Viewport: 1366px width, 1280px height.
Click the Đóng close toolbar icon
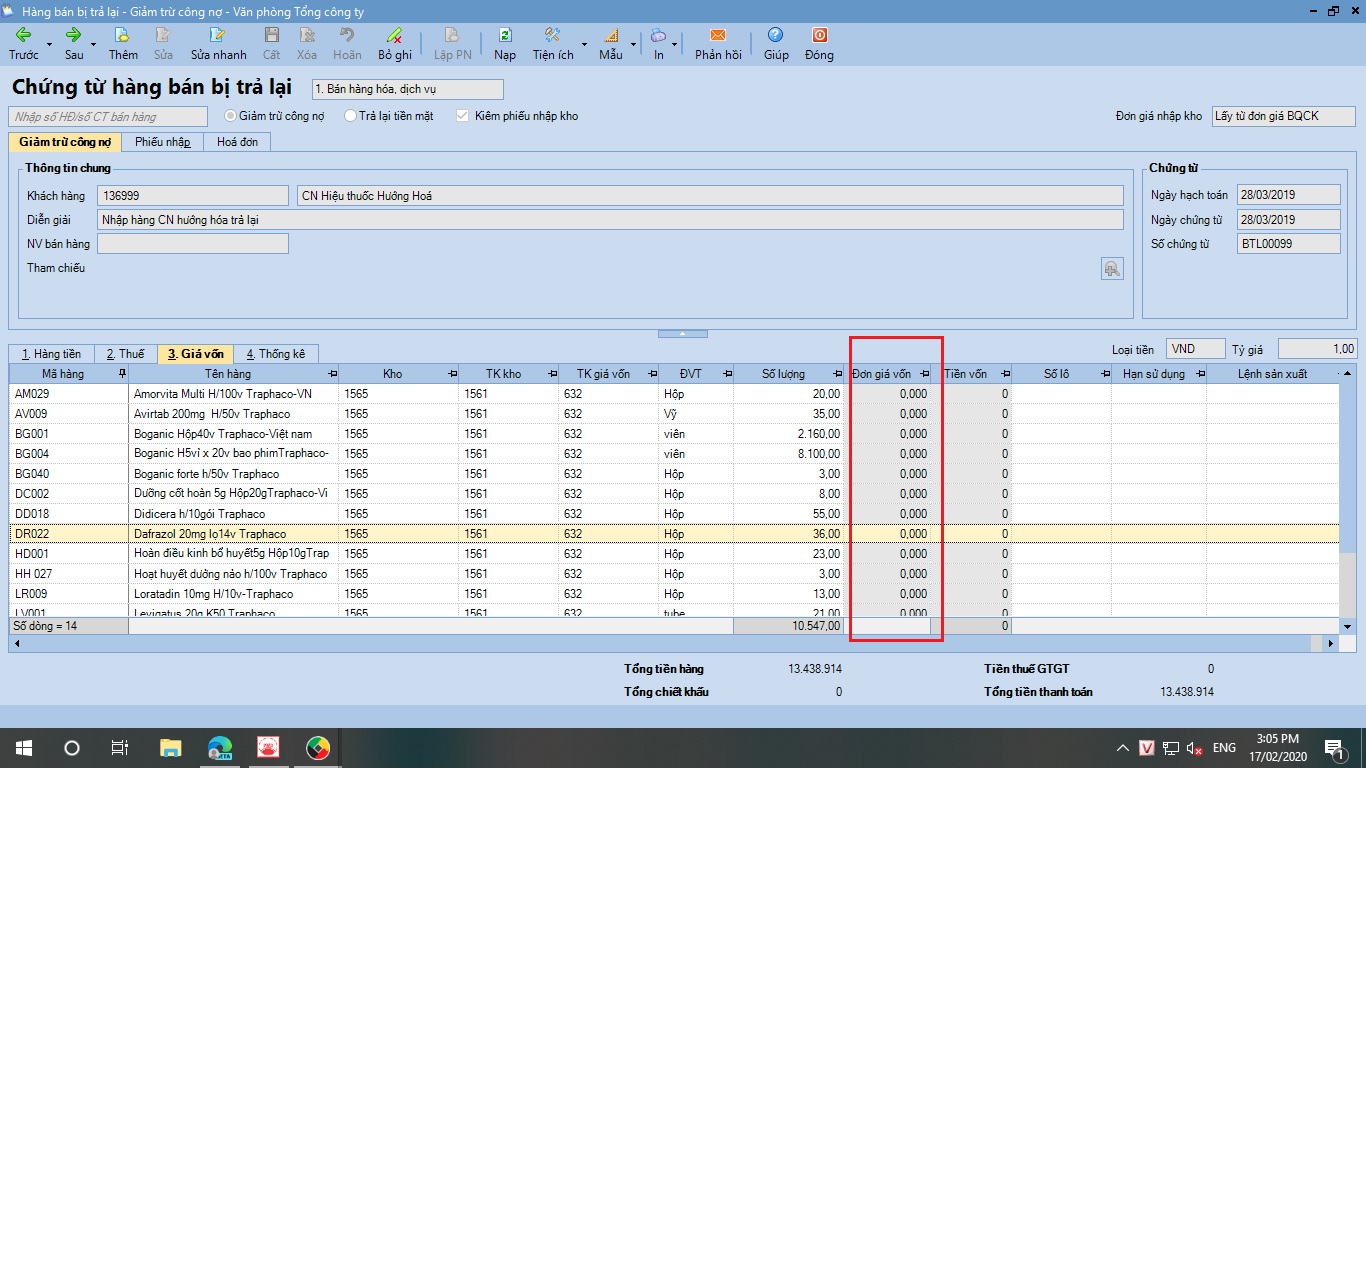pos(819,35)
